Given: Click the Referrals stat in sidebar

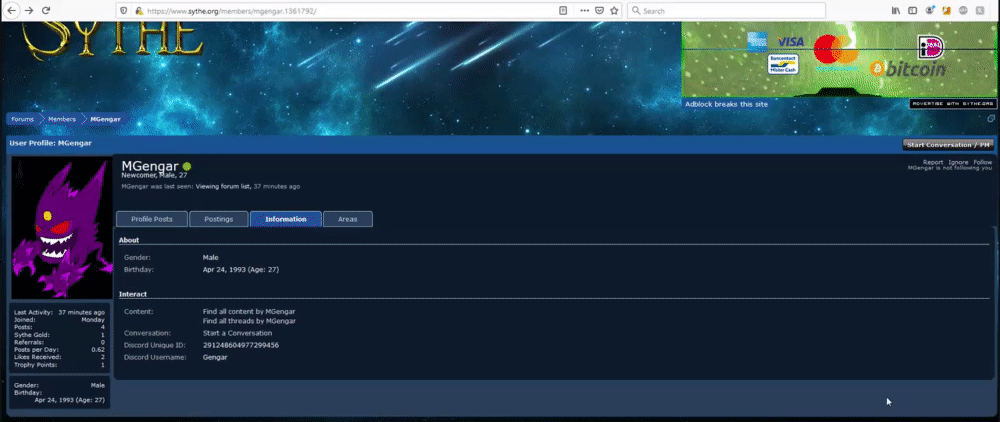Looking at the screenshot, I should (x=59, y=342).
